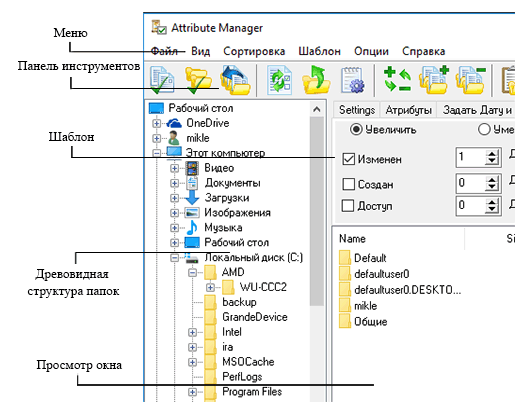The width and height of the screenshot is (515, 414).
Task: Switch to the Задать Дату и tab
Action: [x=477, y=110]
